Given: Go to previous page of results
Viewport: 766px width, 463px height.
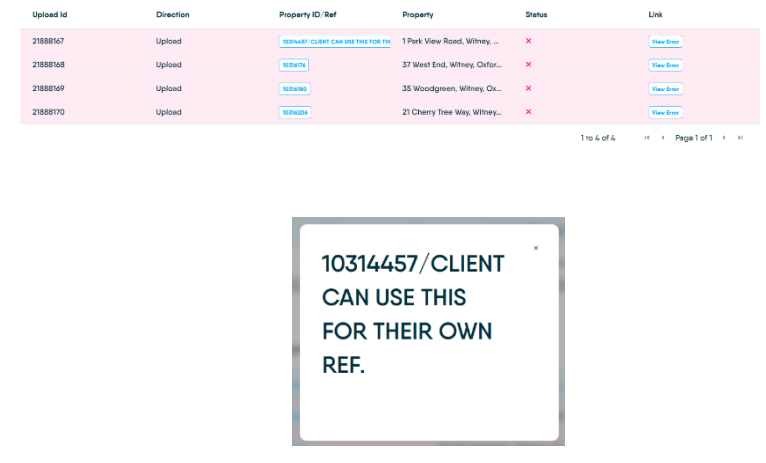Looking at the screenshot, I should [x=663, y=138].
